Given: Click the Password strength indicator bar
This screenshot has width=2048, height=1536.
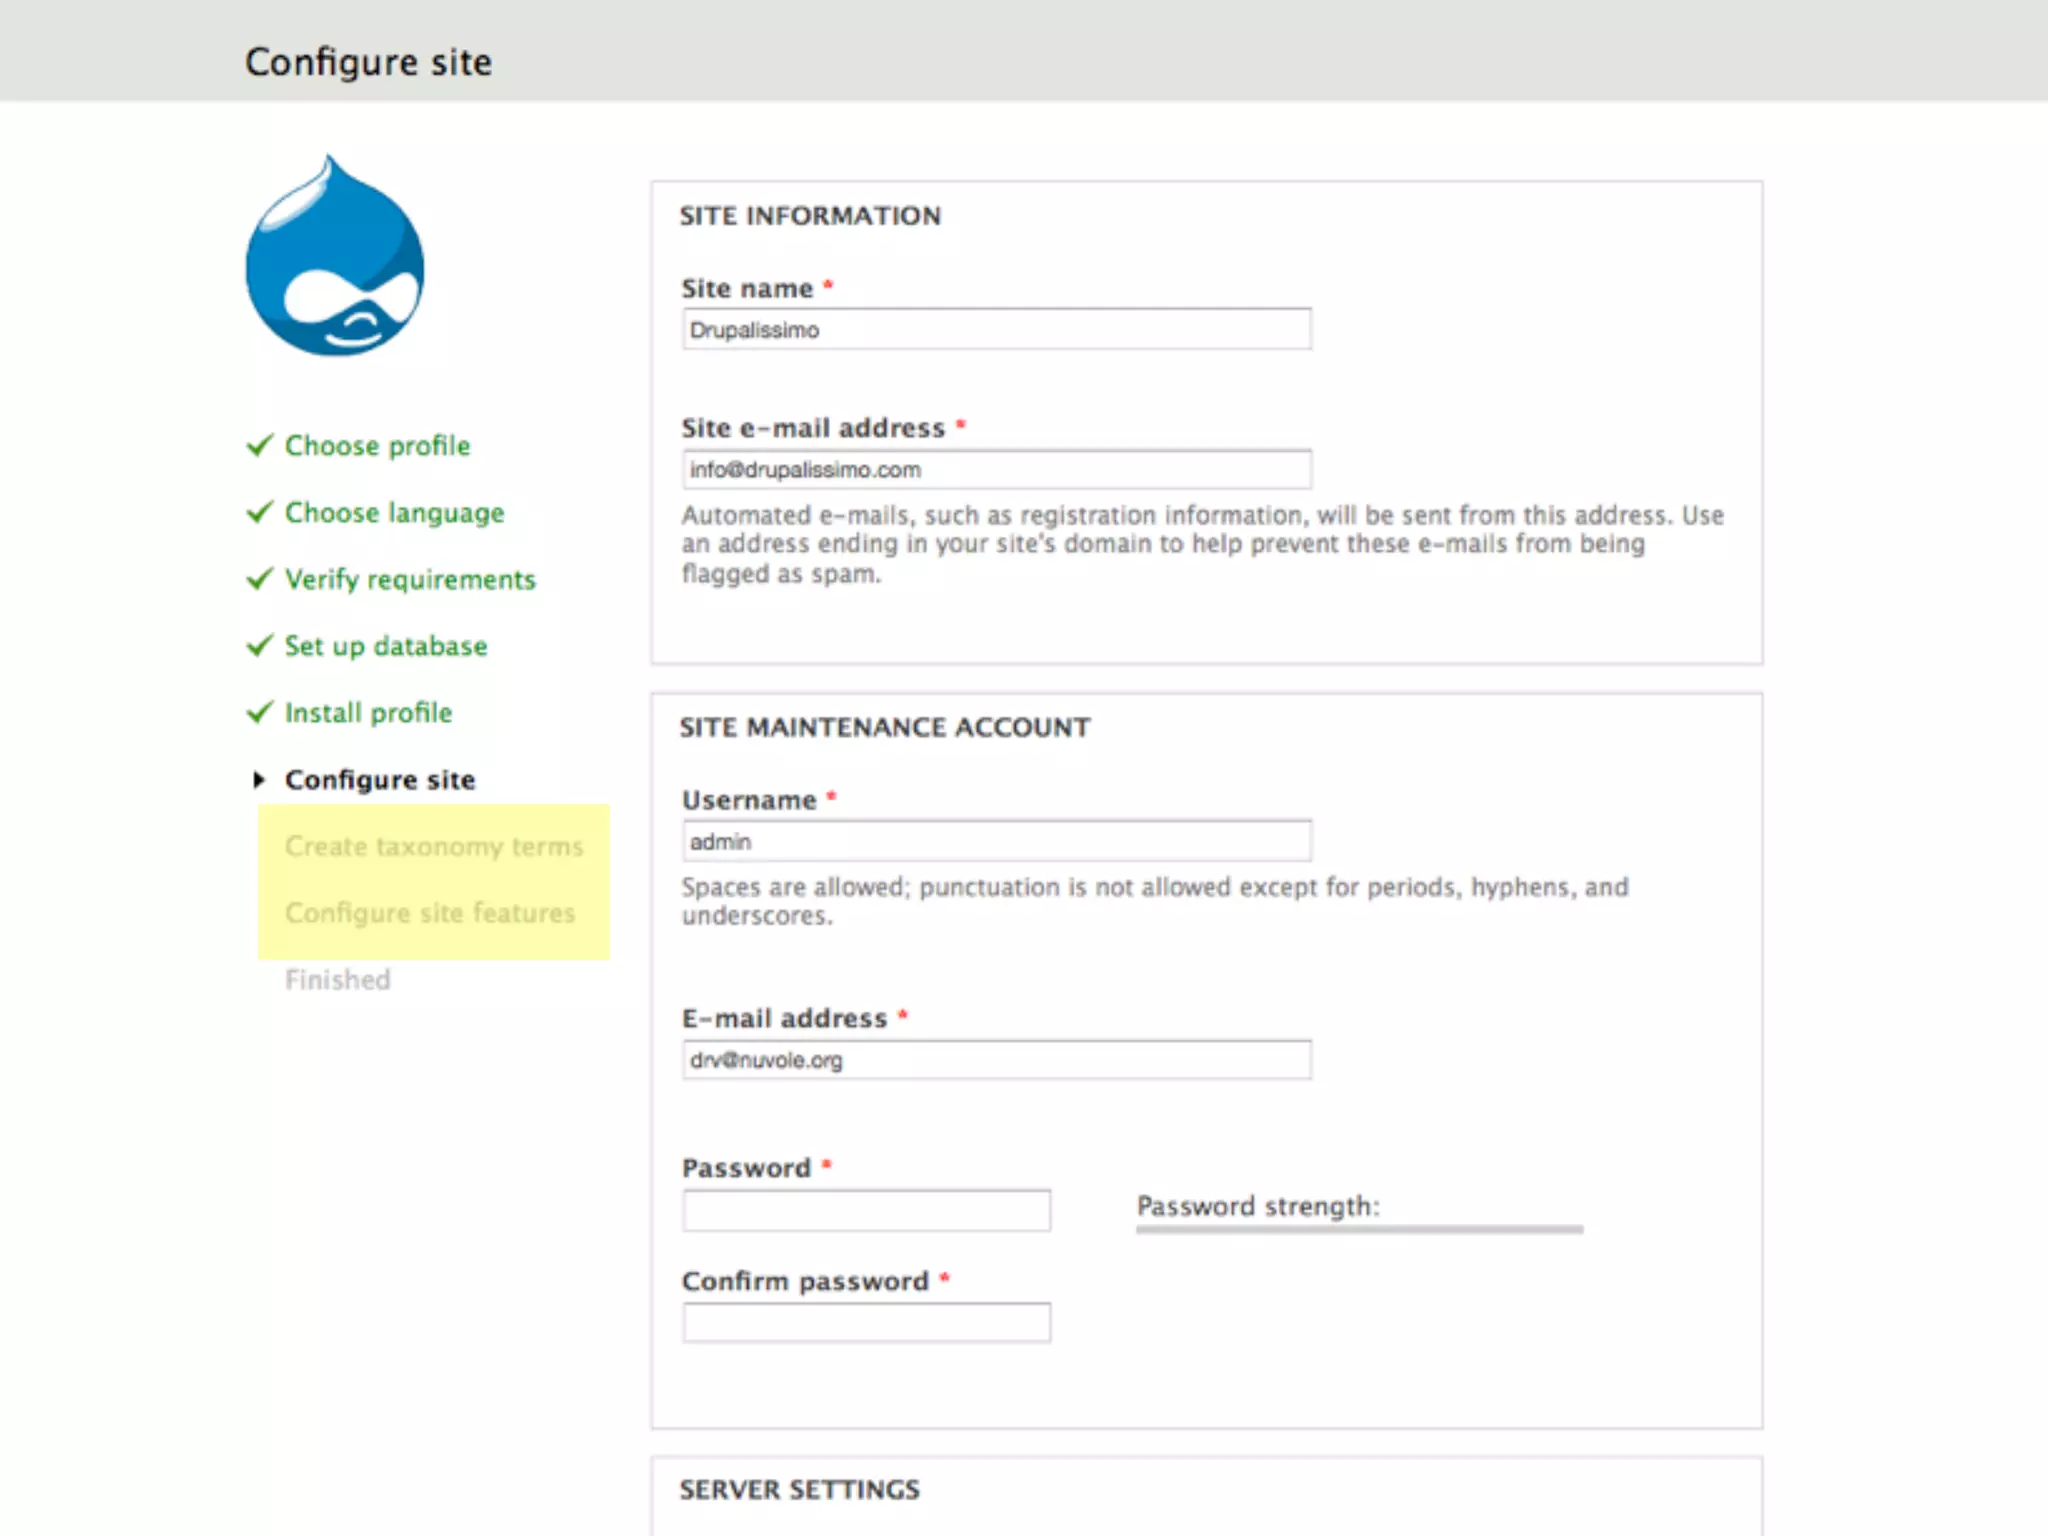Looking at the screenshot, I should [x=1359, y=1229].
